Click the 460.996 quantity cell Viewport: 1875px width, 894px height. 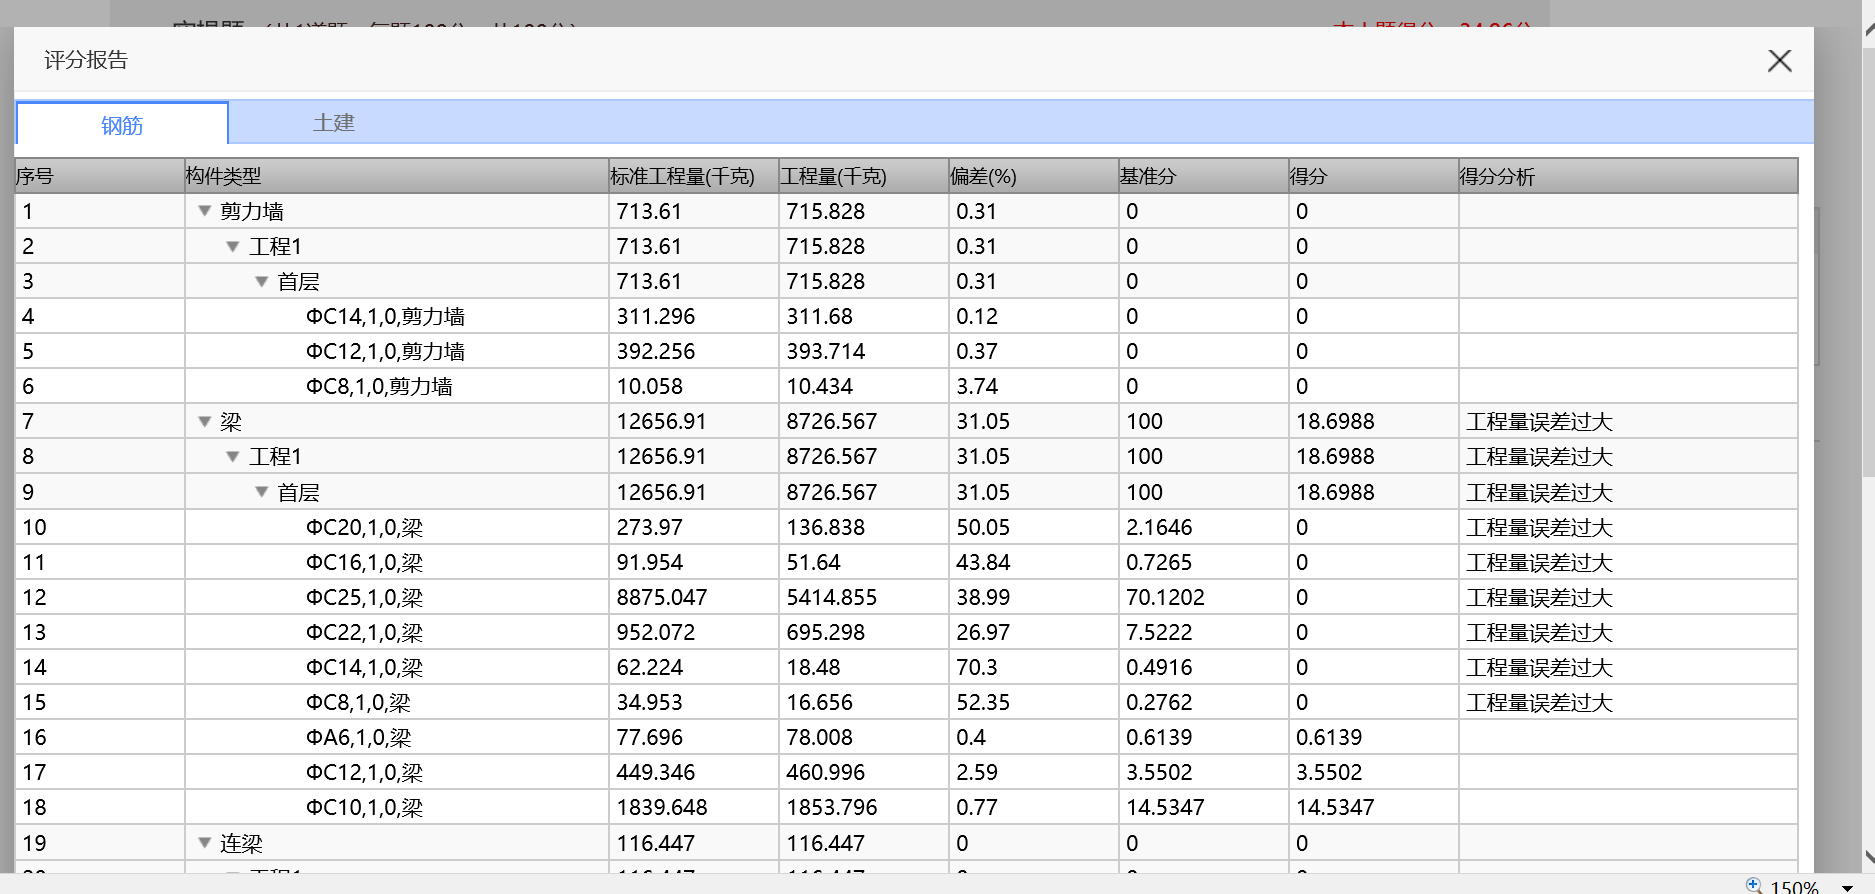pyautogui.click(x=864, y=772)
